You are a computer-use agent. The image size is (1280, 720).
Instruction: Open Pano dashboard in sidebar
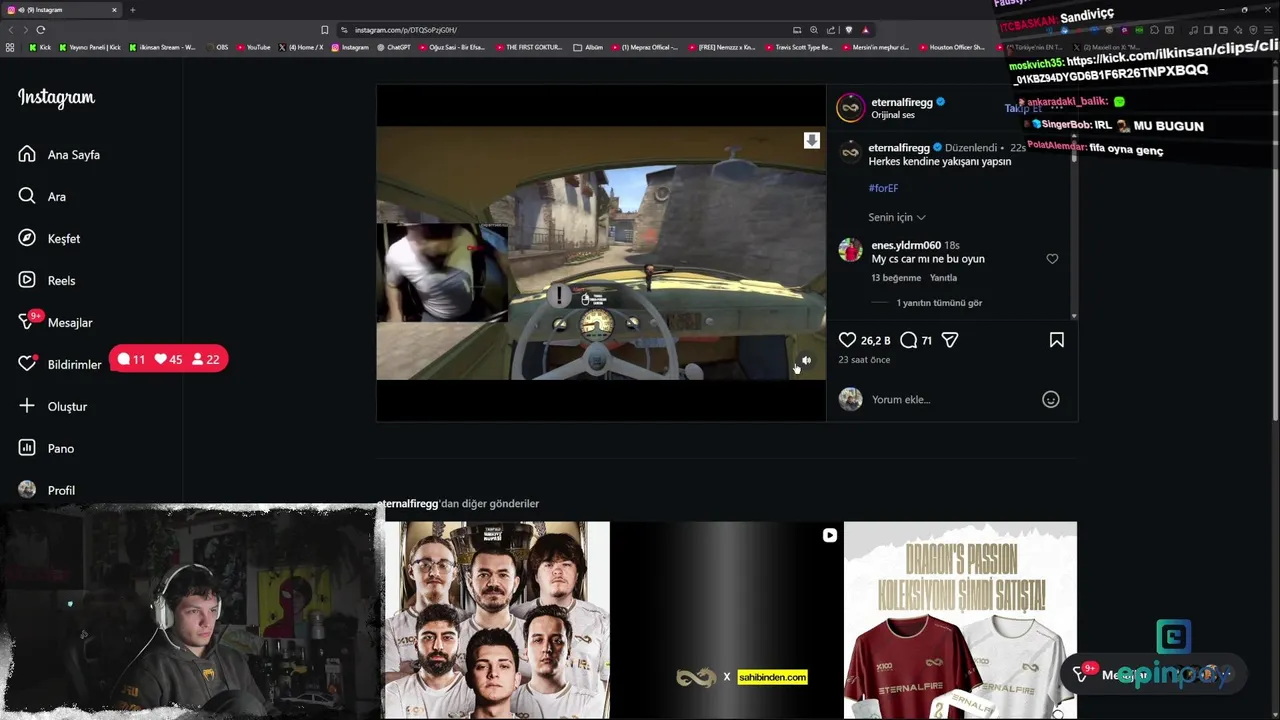(46, 448)
